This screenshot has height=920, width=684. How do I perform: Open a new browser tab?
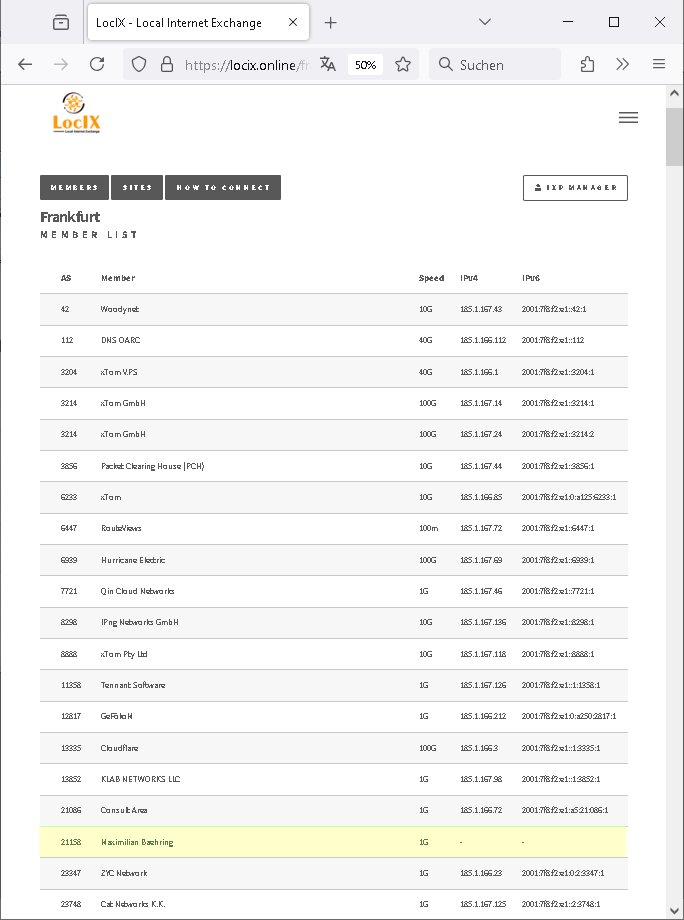coord(330,23)
